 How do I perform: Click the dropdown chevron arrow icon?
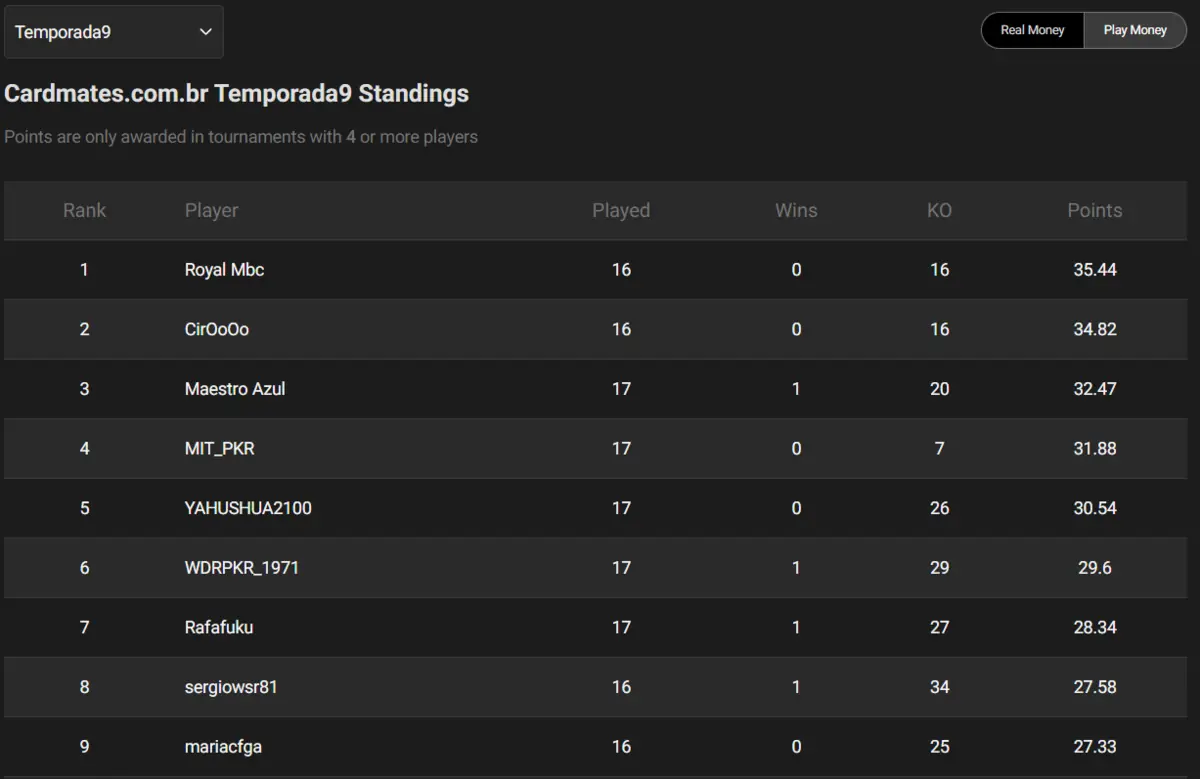coord(206,32)
